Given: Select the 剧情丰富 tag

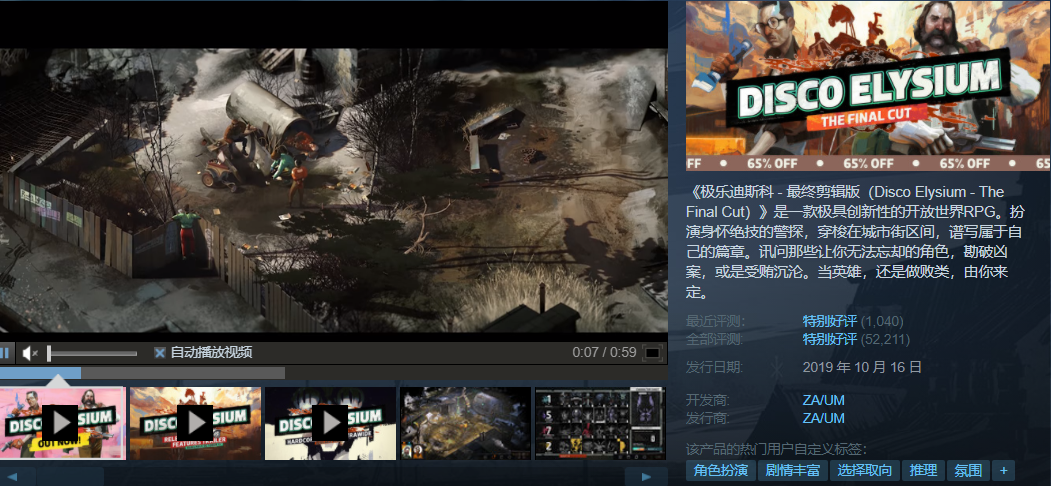Looking at the screenshot, I should click(793, 470).
